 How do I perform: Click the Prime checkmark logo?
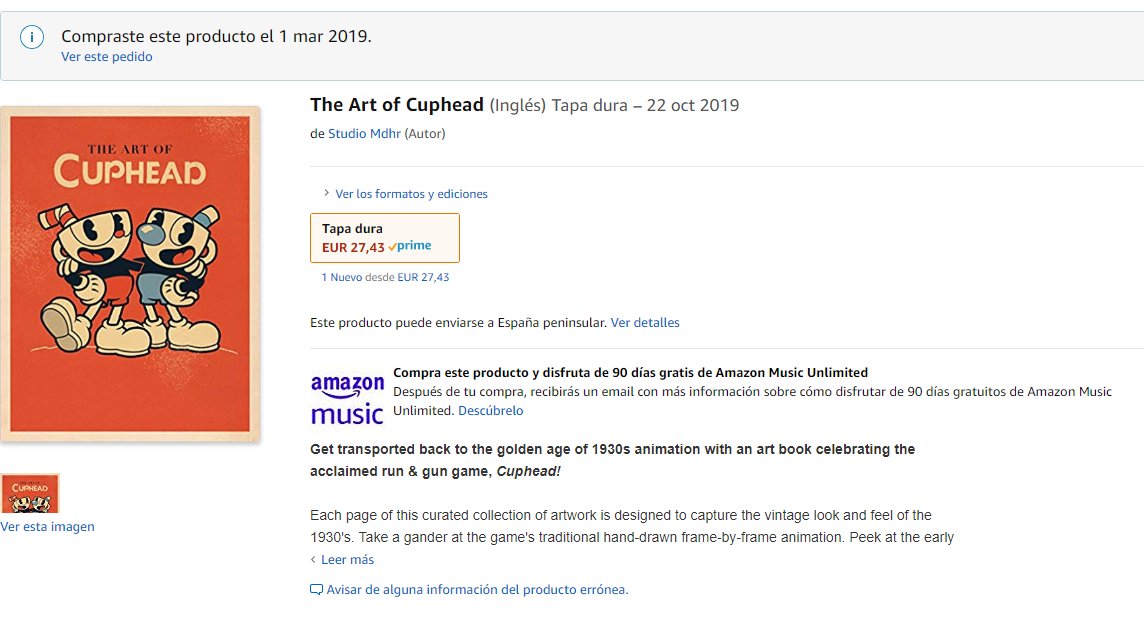409,246
